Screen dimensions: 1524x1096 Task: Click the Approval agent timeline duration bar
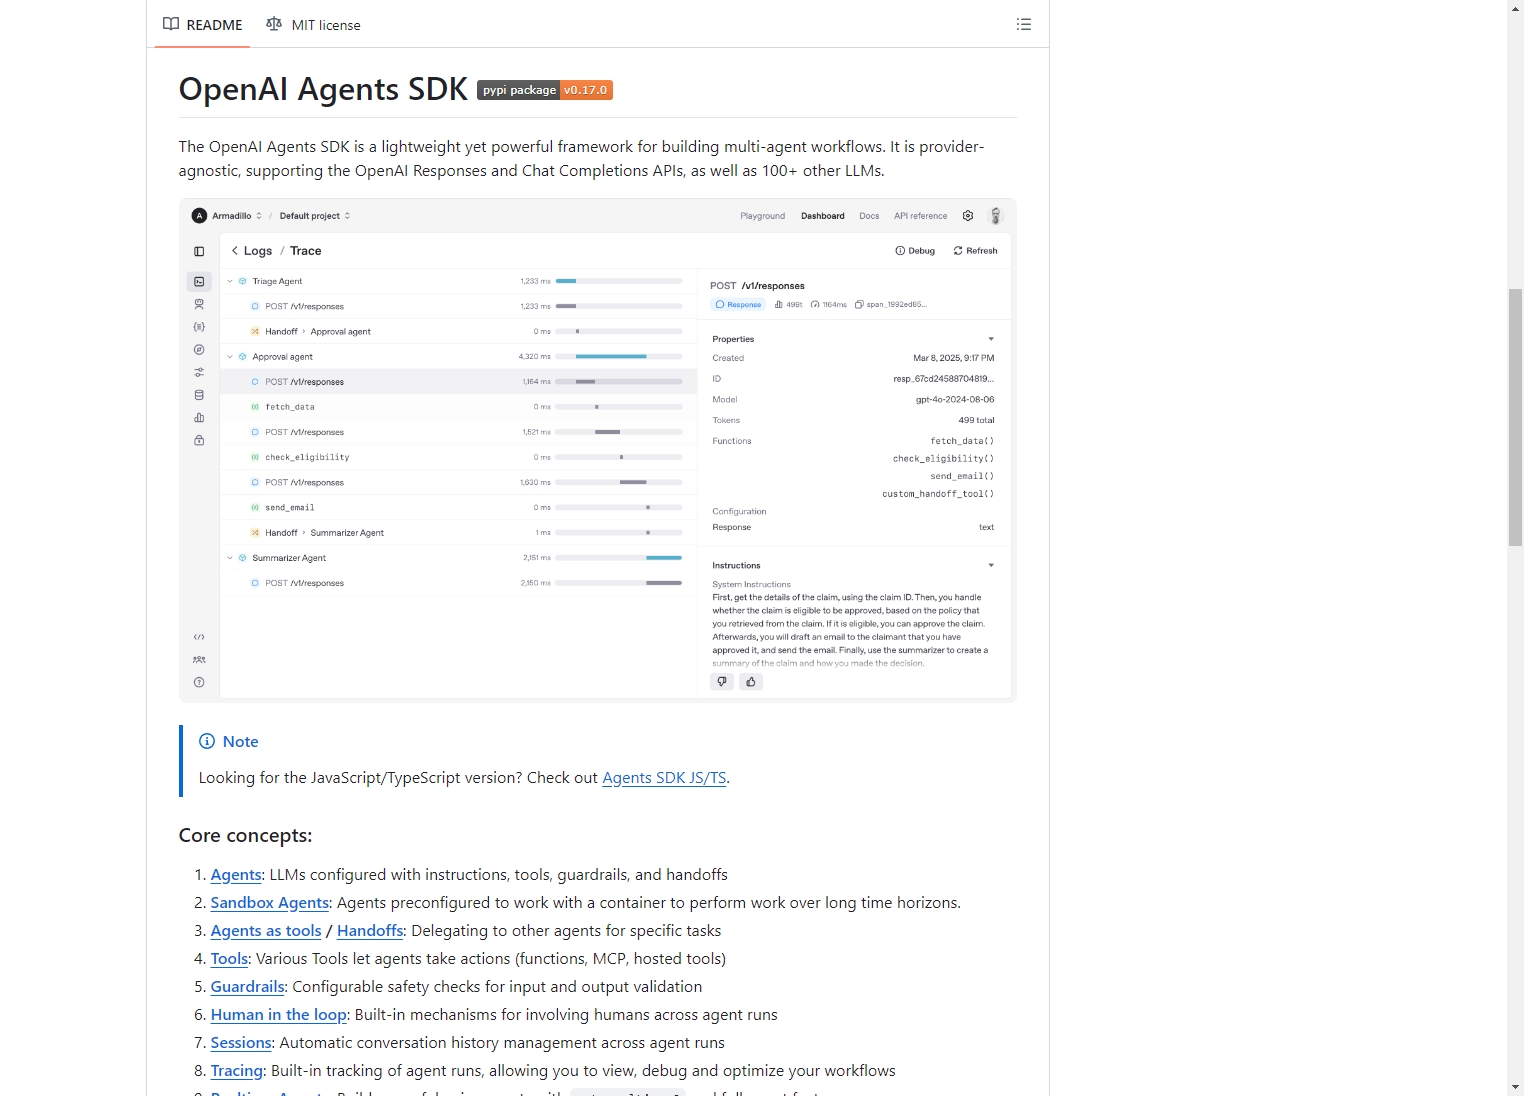click(x=611, y=357)
